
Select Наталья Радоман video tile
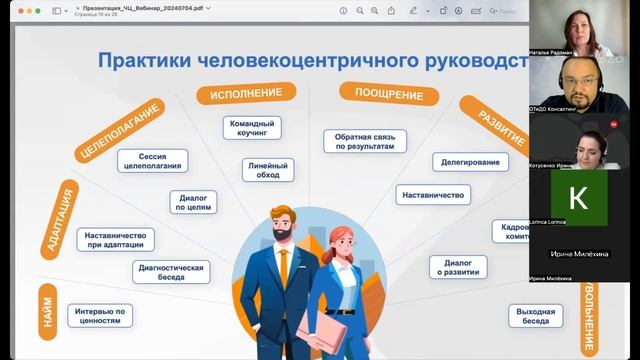pos(579,28)
